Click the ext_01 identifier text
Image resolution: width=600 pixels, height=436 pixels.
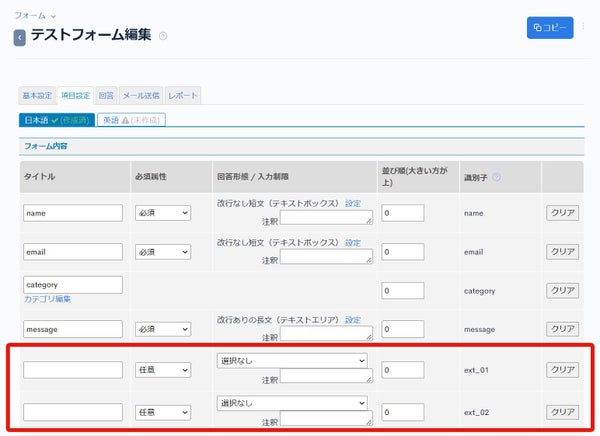[x=476, y=370]
